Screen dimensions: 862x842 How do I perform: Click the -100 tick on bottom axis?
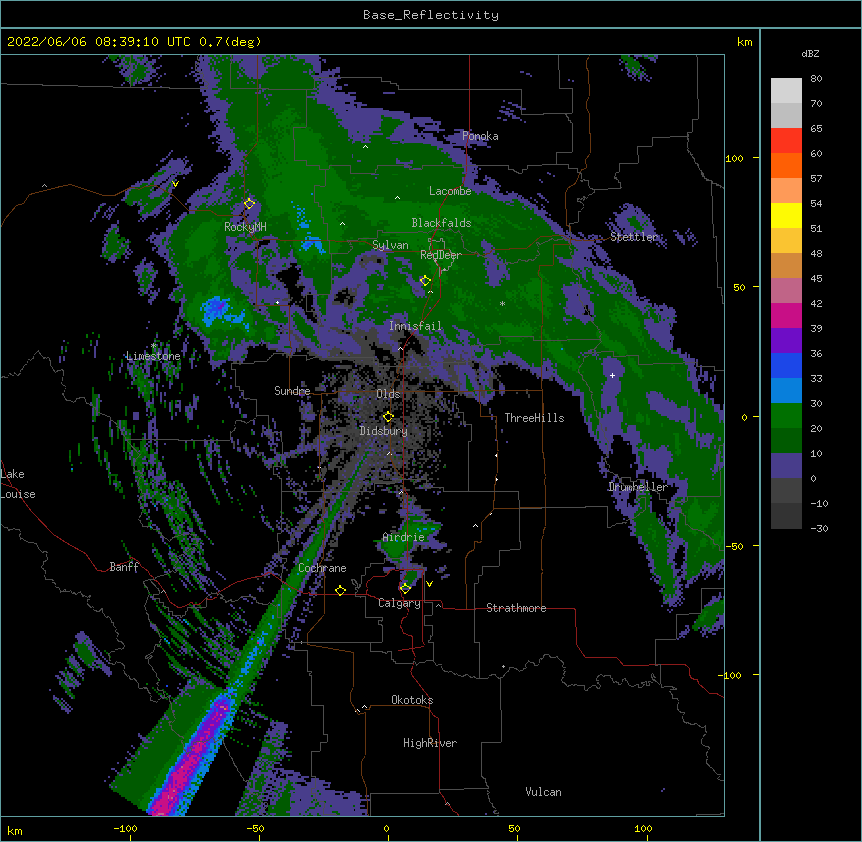125,828
